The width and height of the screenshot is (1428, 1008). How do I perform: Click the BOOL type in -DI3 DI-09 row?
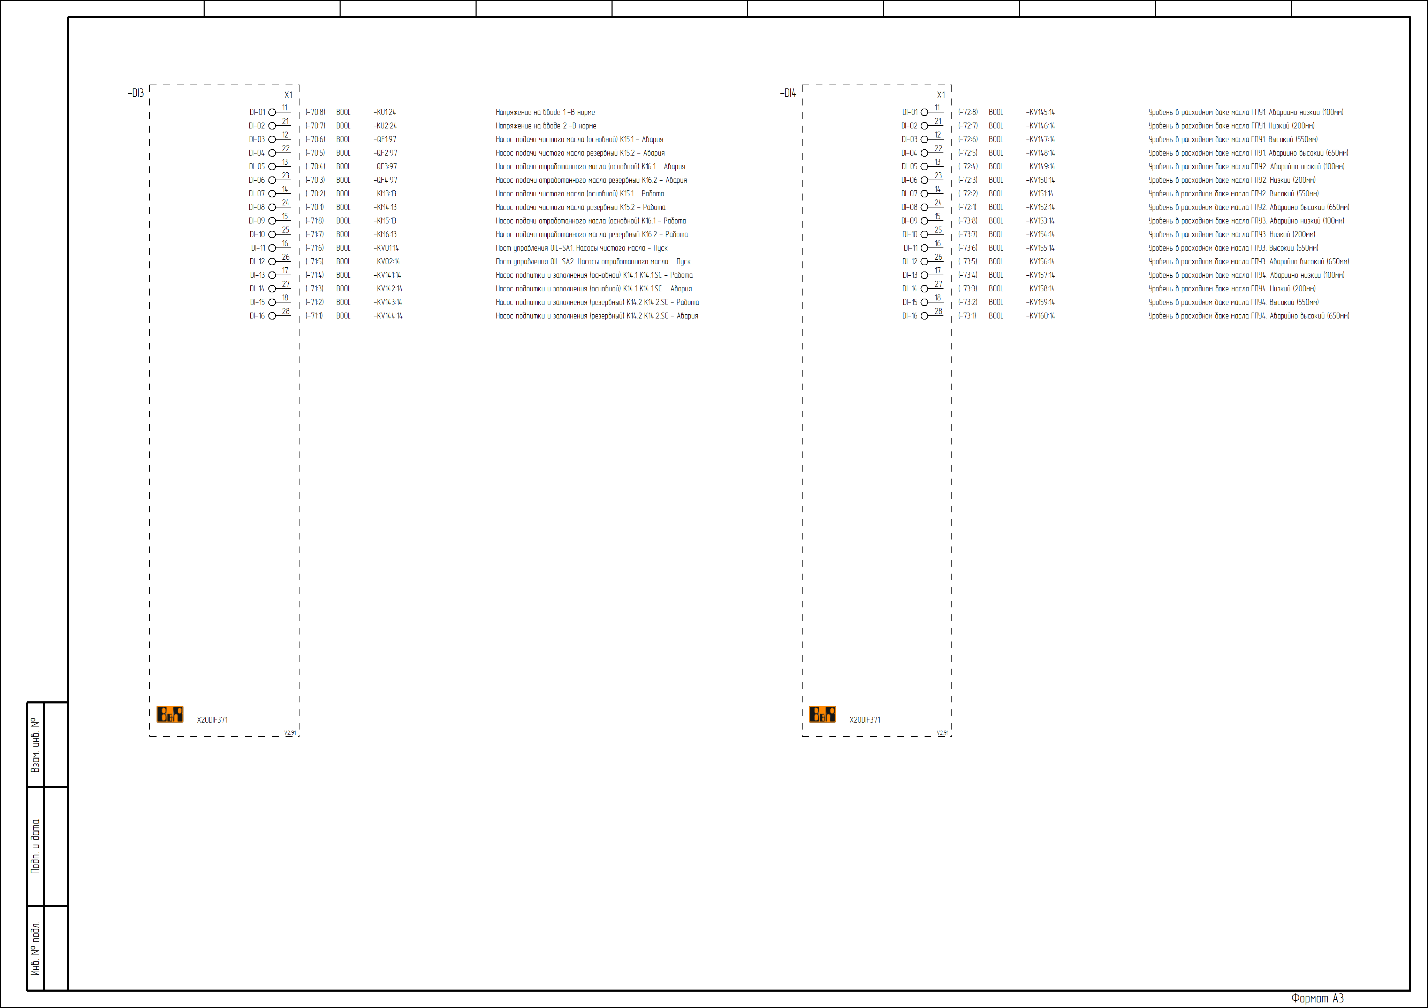[344, 221]
